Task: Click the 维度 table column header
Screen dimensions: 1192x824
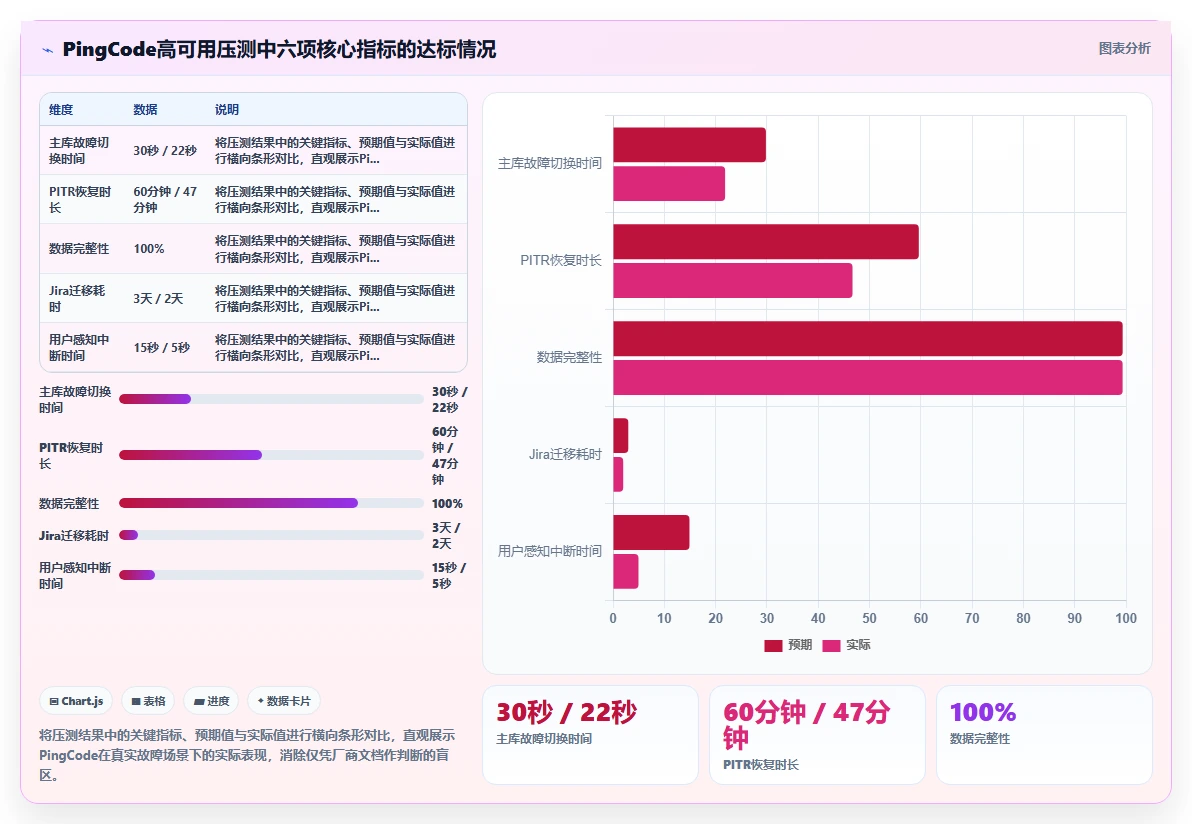Action: [61, 109]
